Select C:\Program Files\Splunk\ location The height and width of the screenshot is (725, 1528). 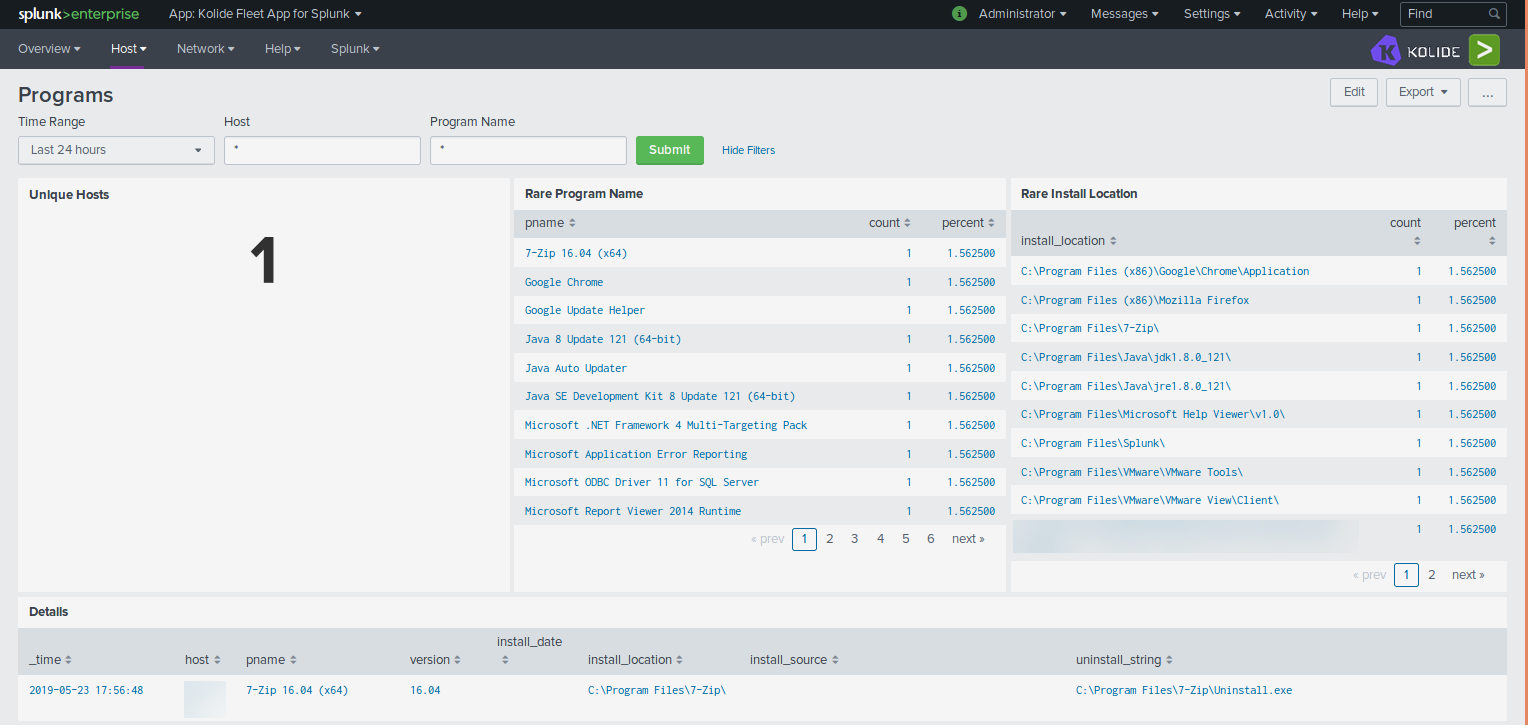click(1093, 443)
